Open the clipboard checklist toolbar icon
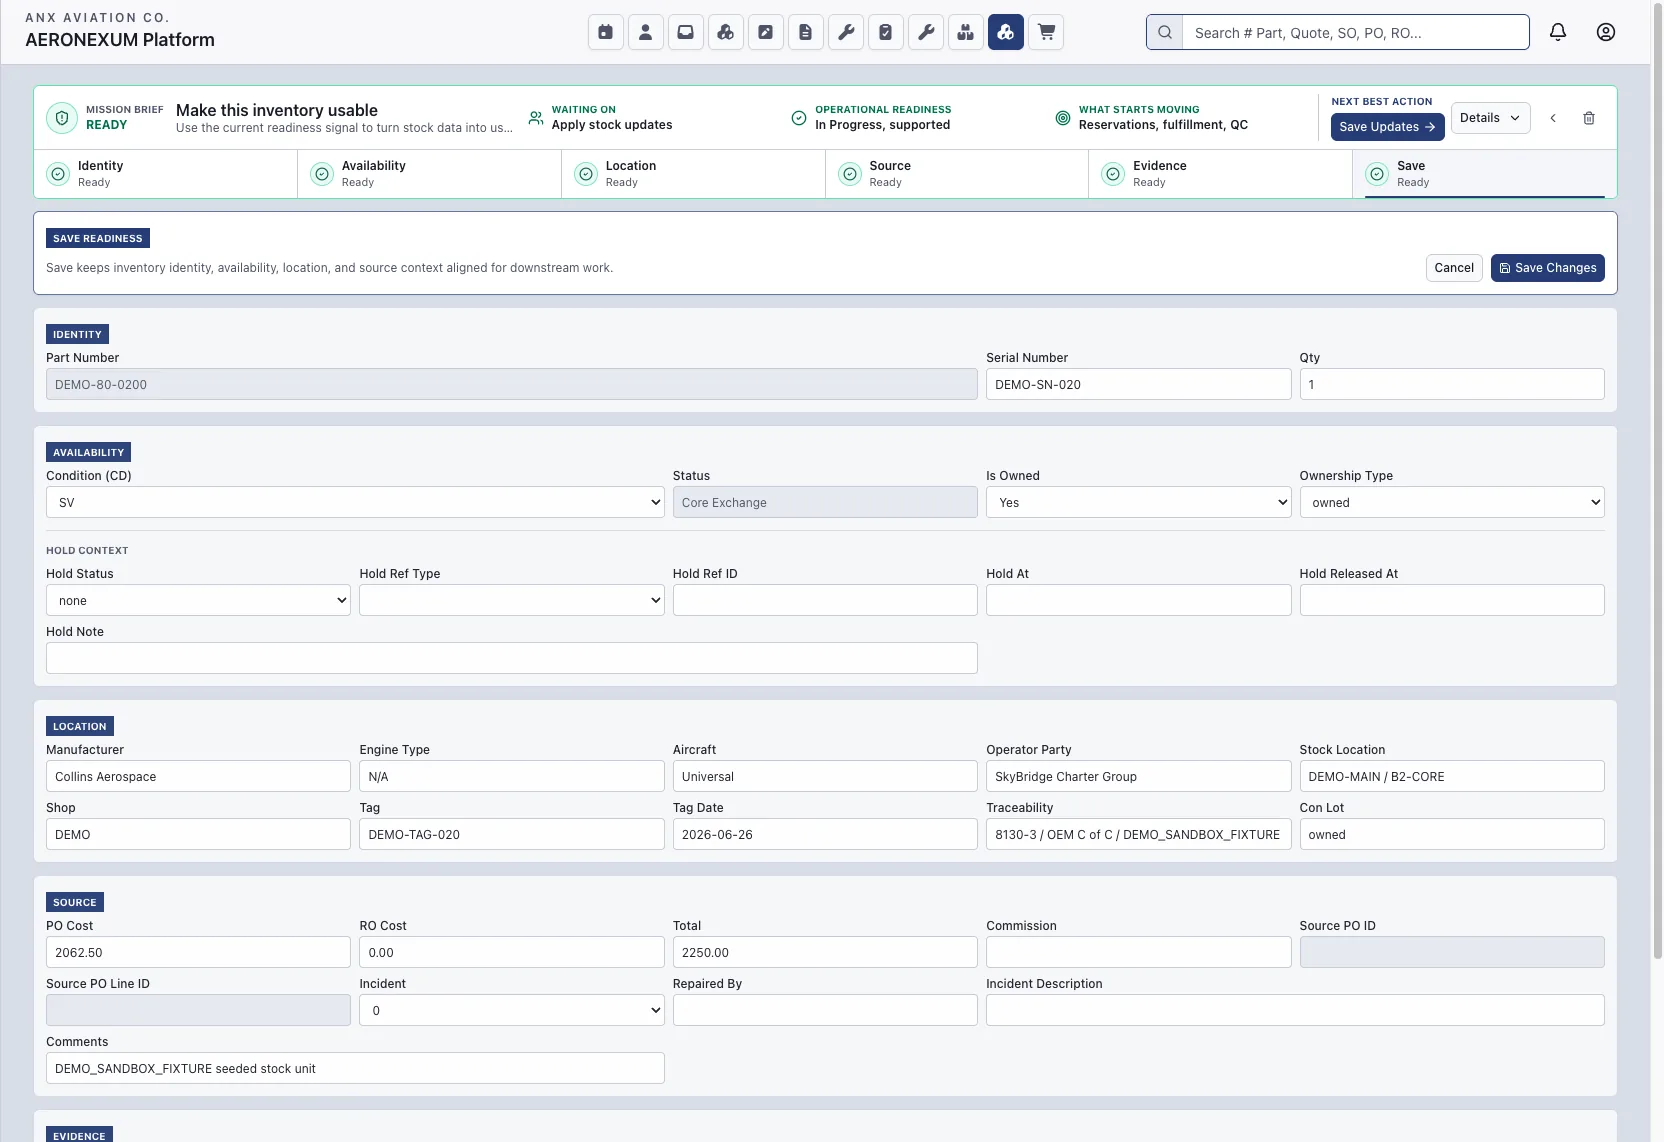Image resolution: width=1664 pixels, height=1142 pixels. 885,32
